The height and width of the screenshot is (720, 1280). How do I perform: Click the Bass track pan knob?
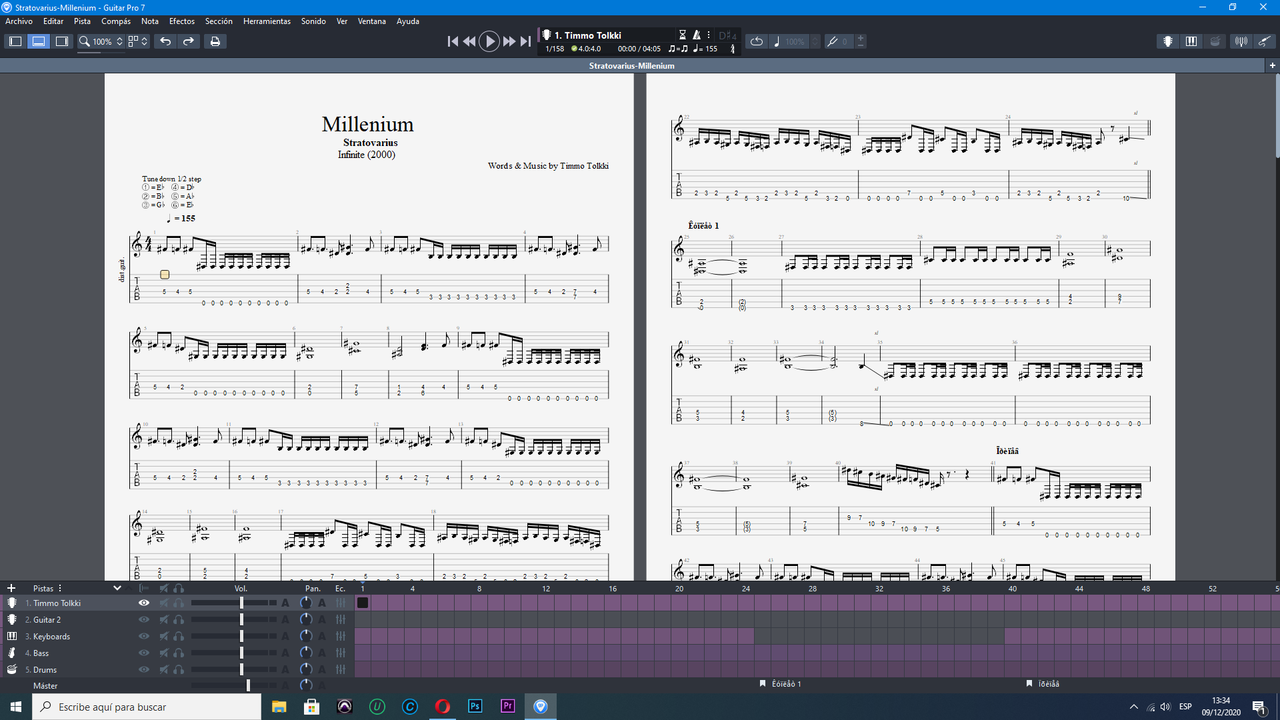[306, 653]
